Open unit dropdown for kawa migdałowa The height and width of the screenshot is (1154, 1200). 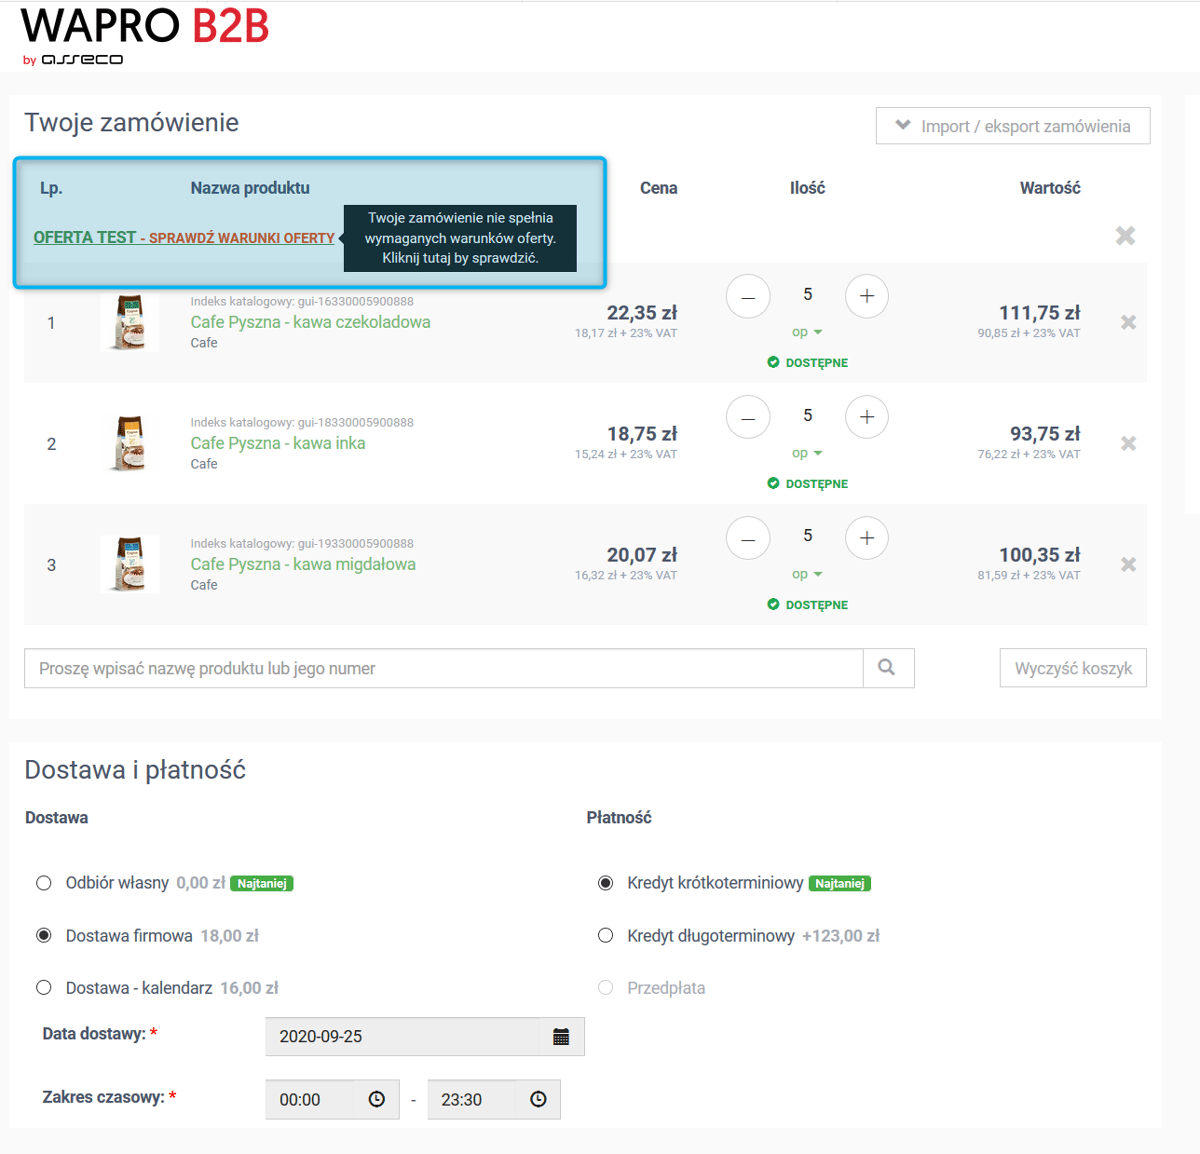tap(807, 574)
